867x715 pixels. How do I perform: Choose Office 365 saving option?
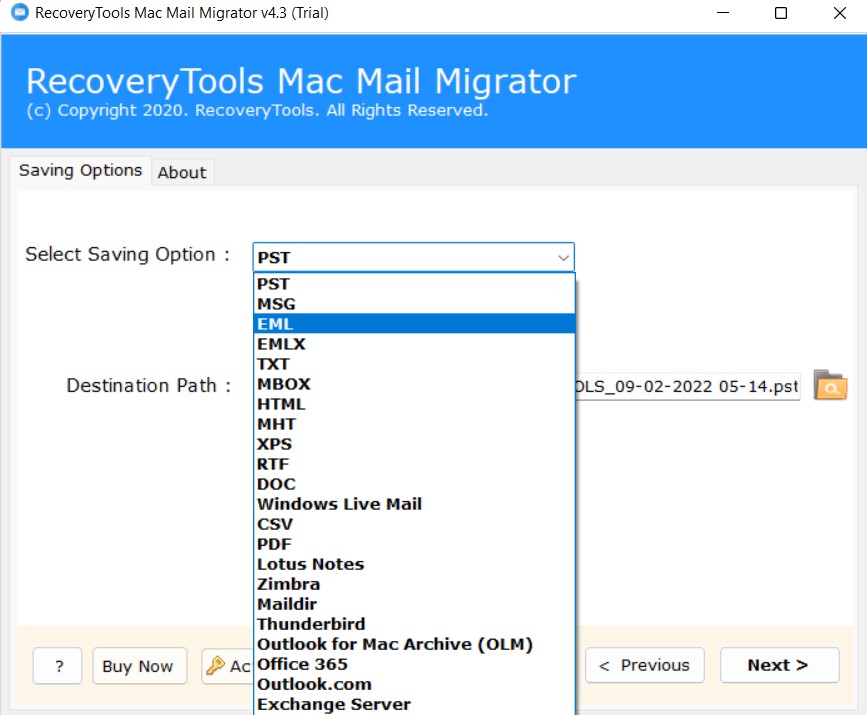coord(414,664)
